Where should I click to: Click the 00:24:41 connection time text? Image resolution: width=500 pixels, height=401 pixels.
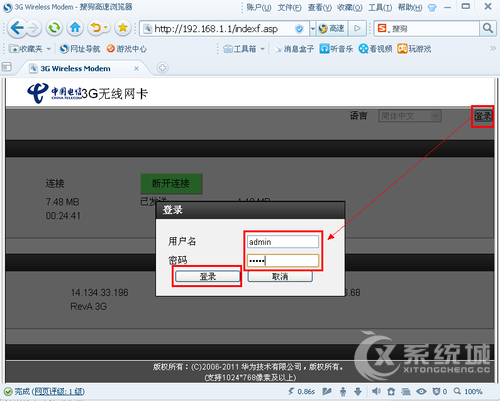click(63, 216)
